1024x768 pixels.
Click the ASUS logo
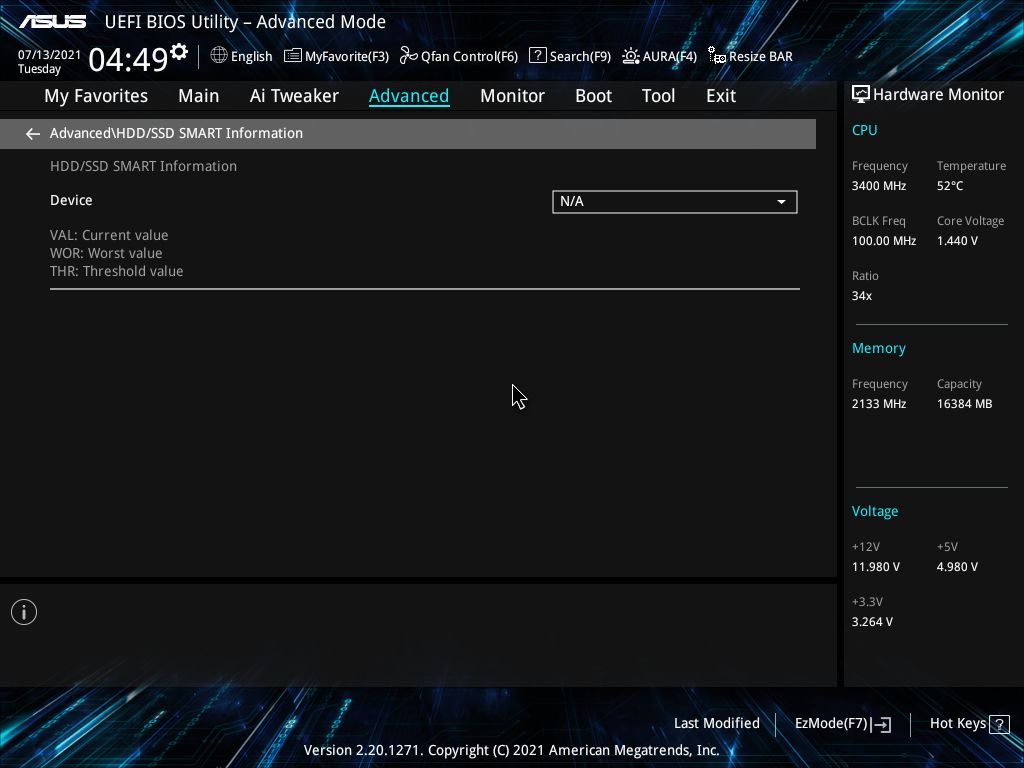(x=53, y=22)
